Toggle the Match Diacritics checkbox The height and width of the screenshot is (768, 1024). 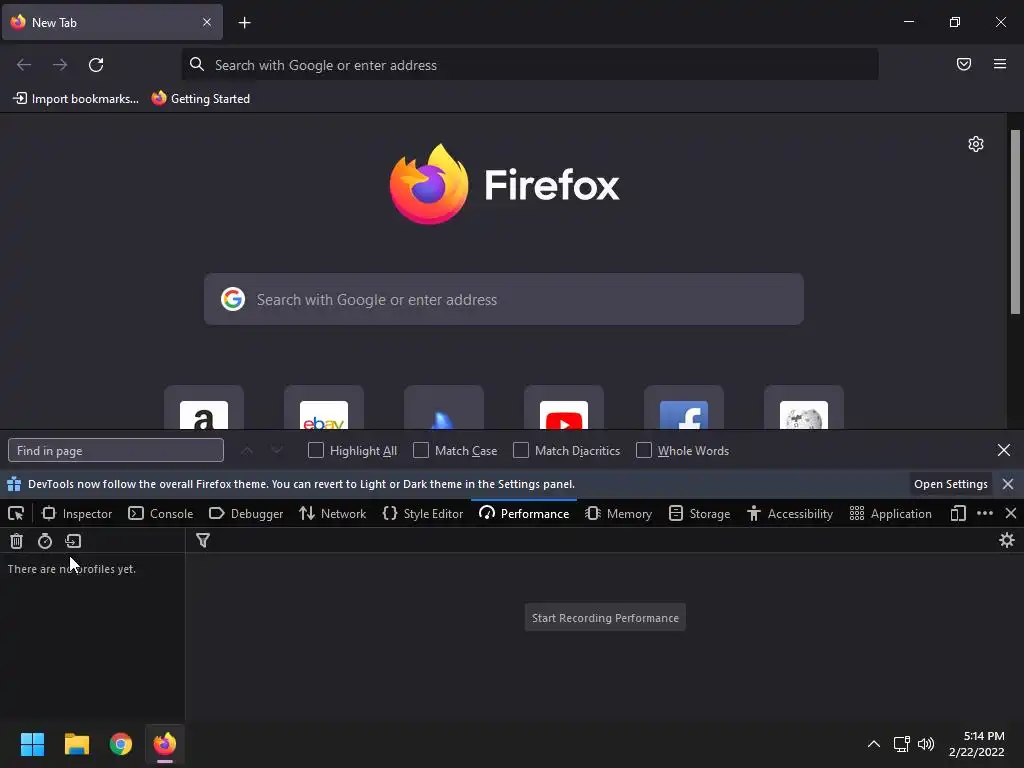point(521,450)
